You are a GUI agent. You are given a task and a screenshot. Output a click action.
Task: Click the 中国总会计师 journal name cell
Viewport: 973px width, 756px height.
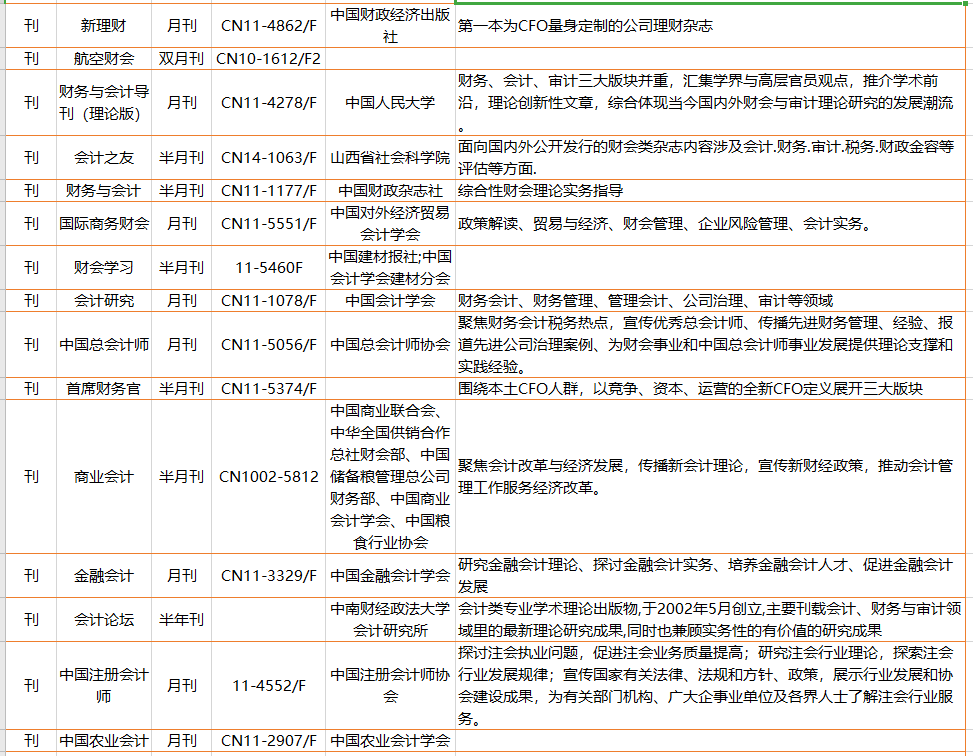tap(100, 345)
